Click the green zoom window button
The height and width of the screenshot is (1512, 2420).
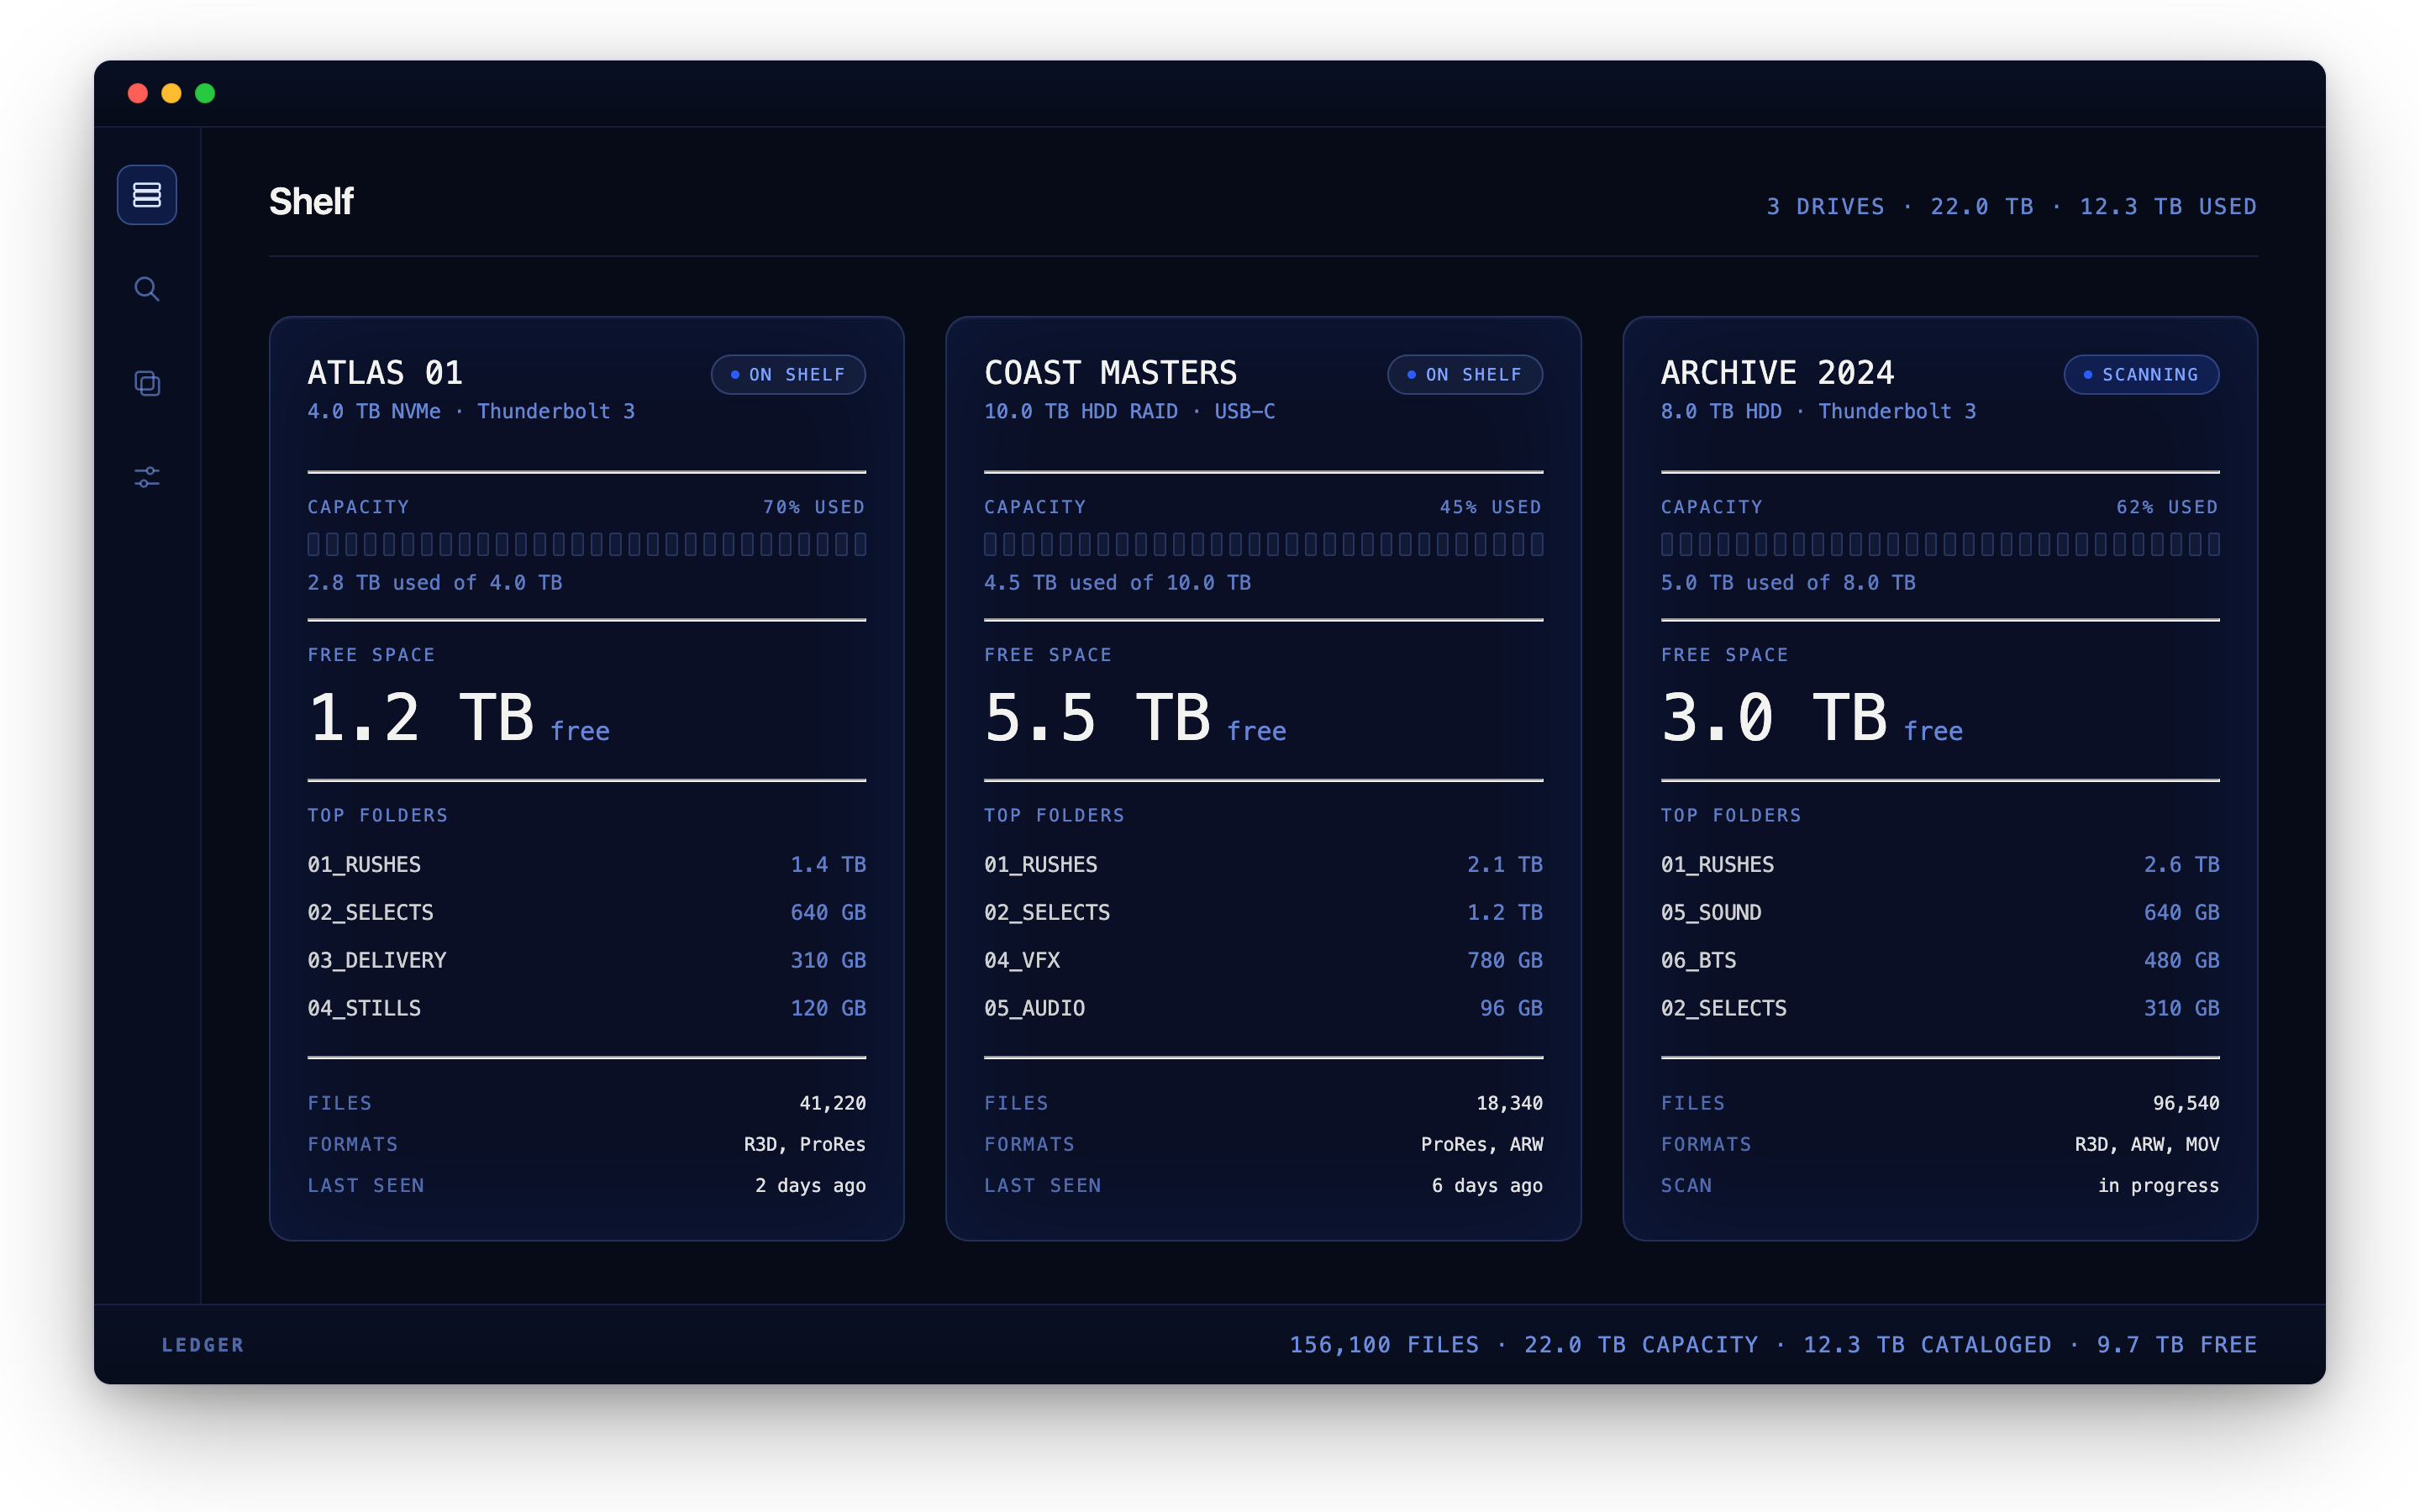tap(205, 93)
